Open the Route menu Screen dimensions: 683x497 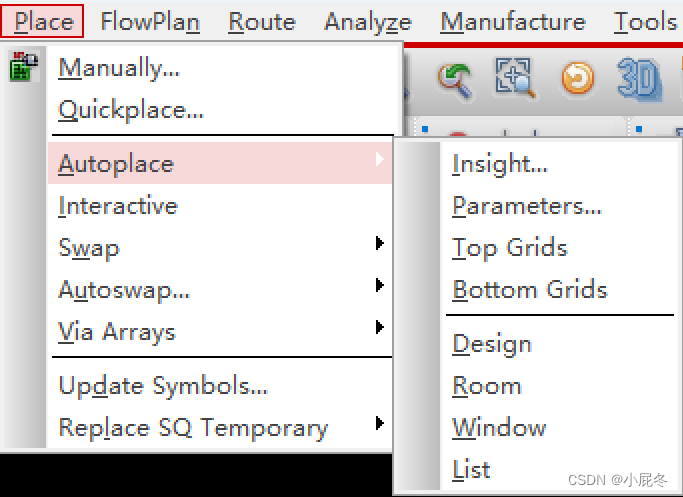click(x=262, y=22)
